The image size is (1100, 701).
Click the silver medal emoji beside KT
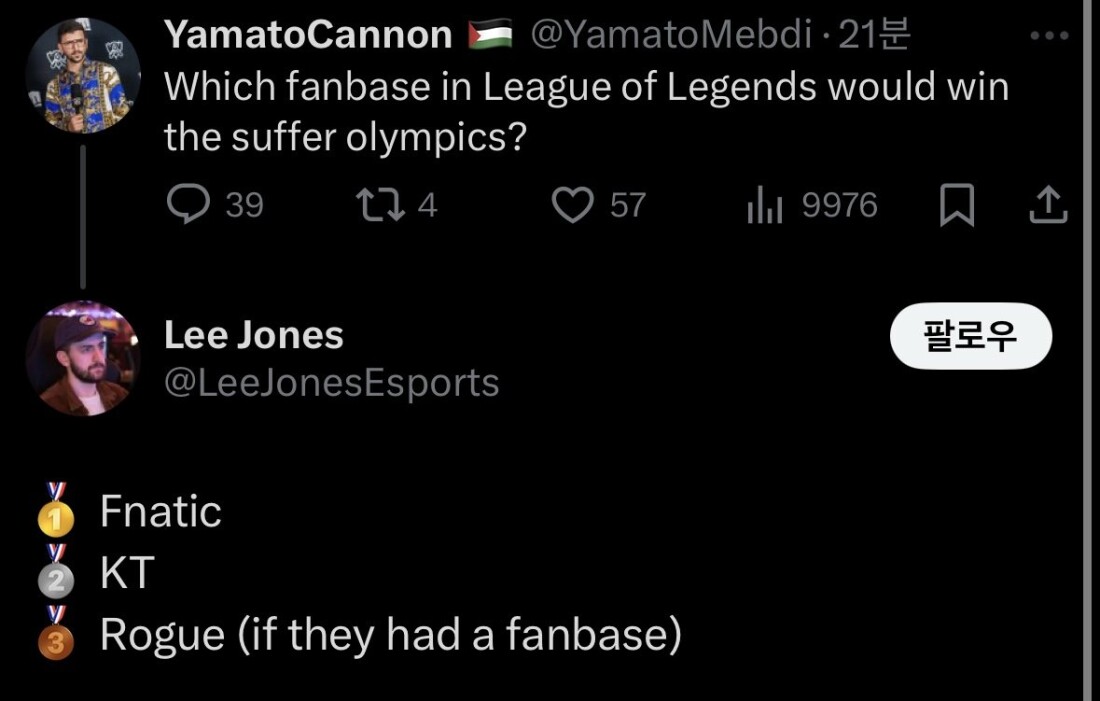[55, 573]
